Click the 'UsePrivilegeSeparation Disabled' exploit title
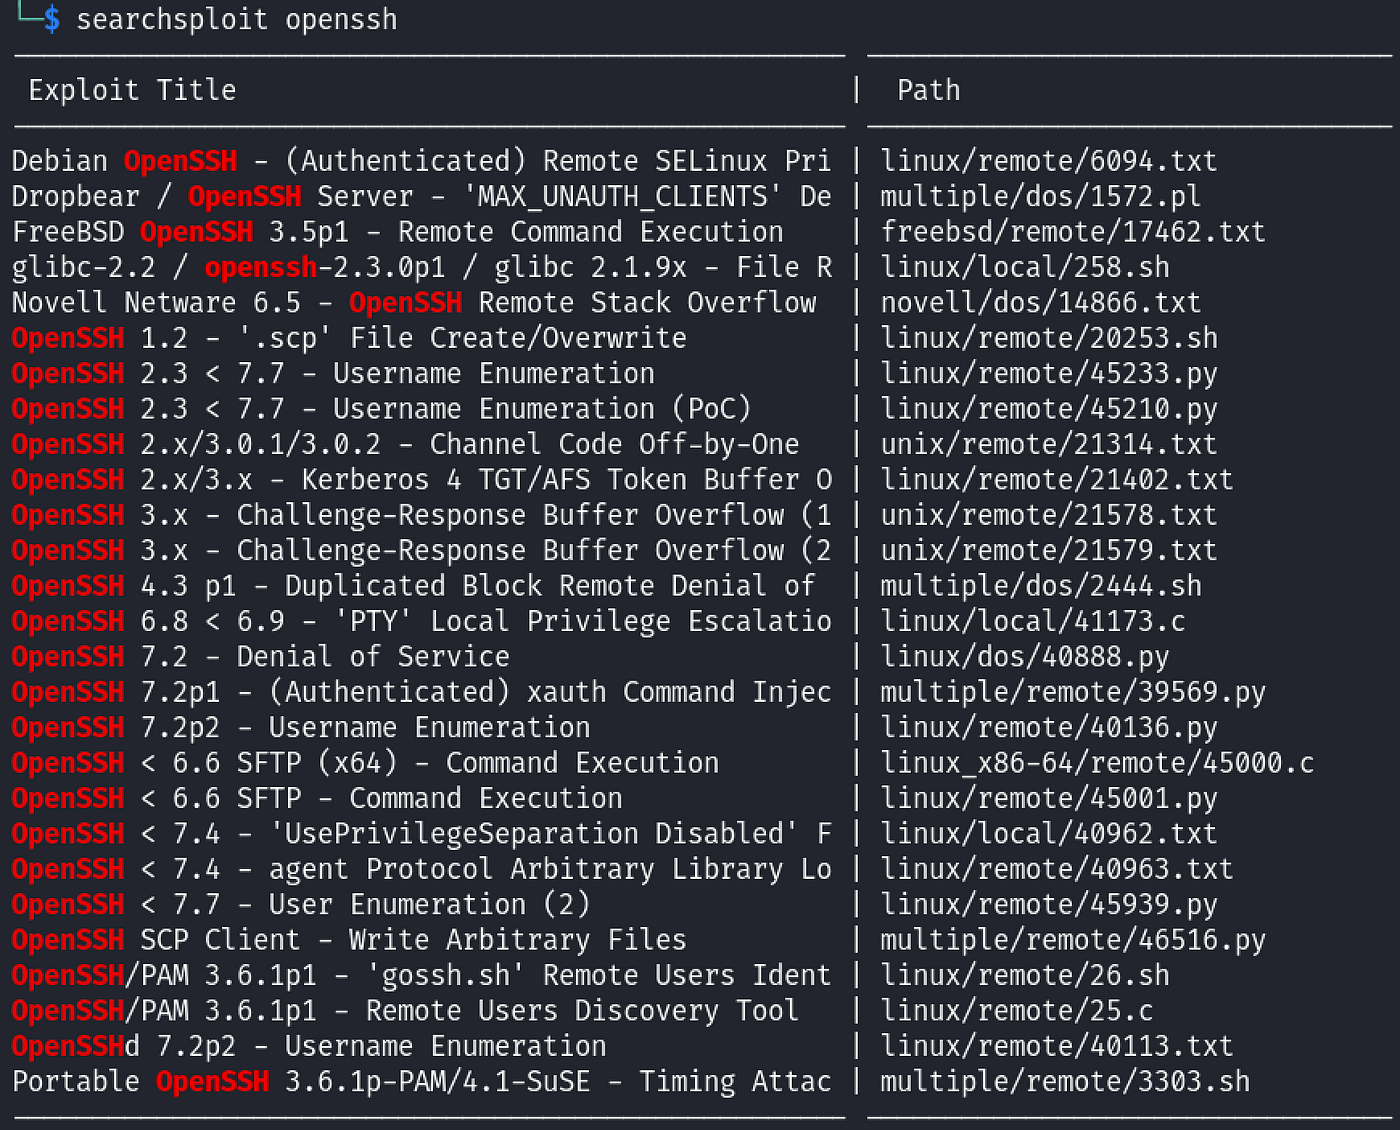 click(421, 833)
